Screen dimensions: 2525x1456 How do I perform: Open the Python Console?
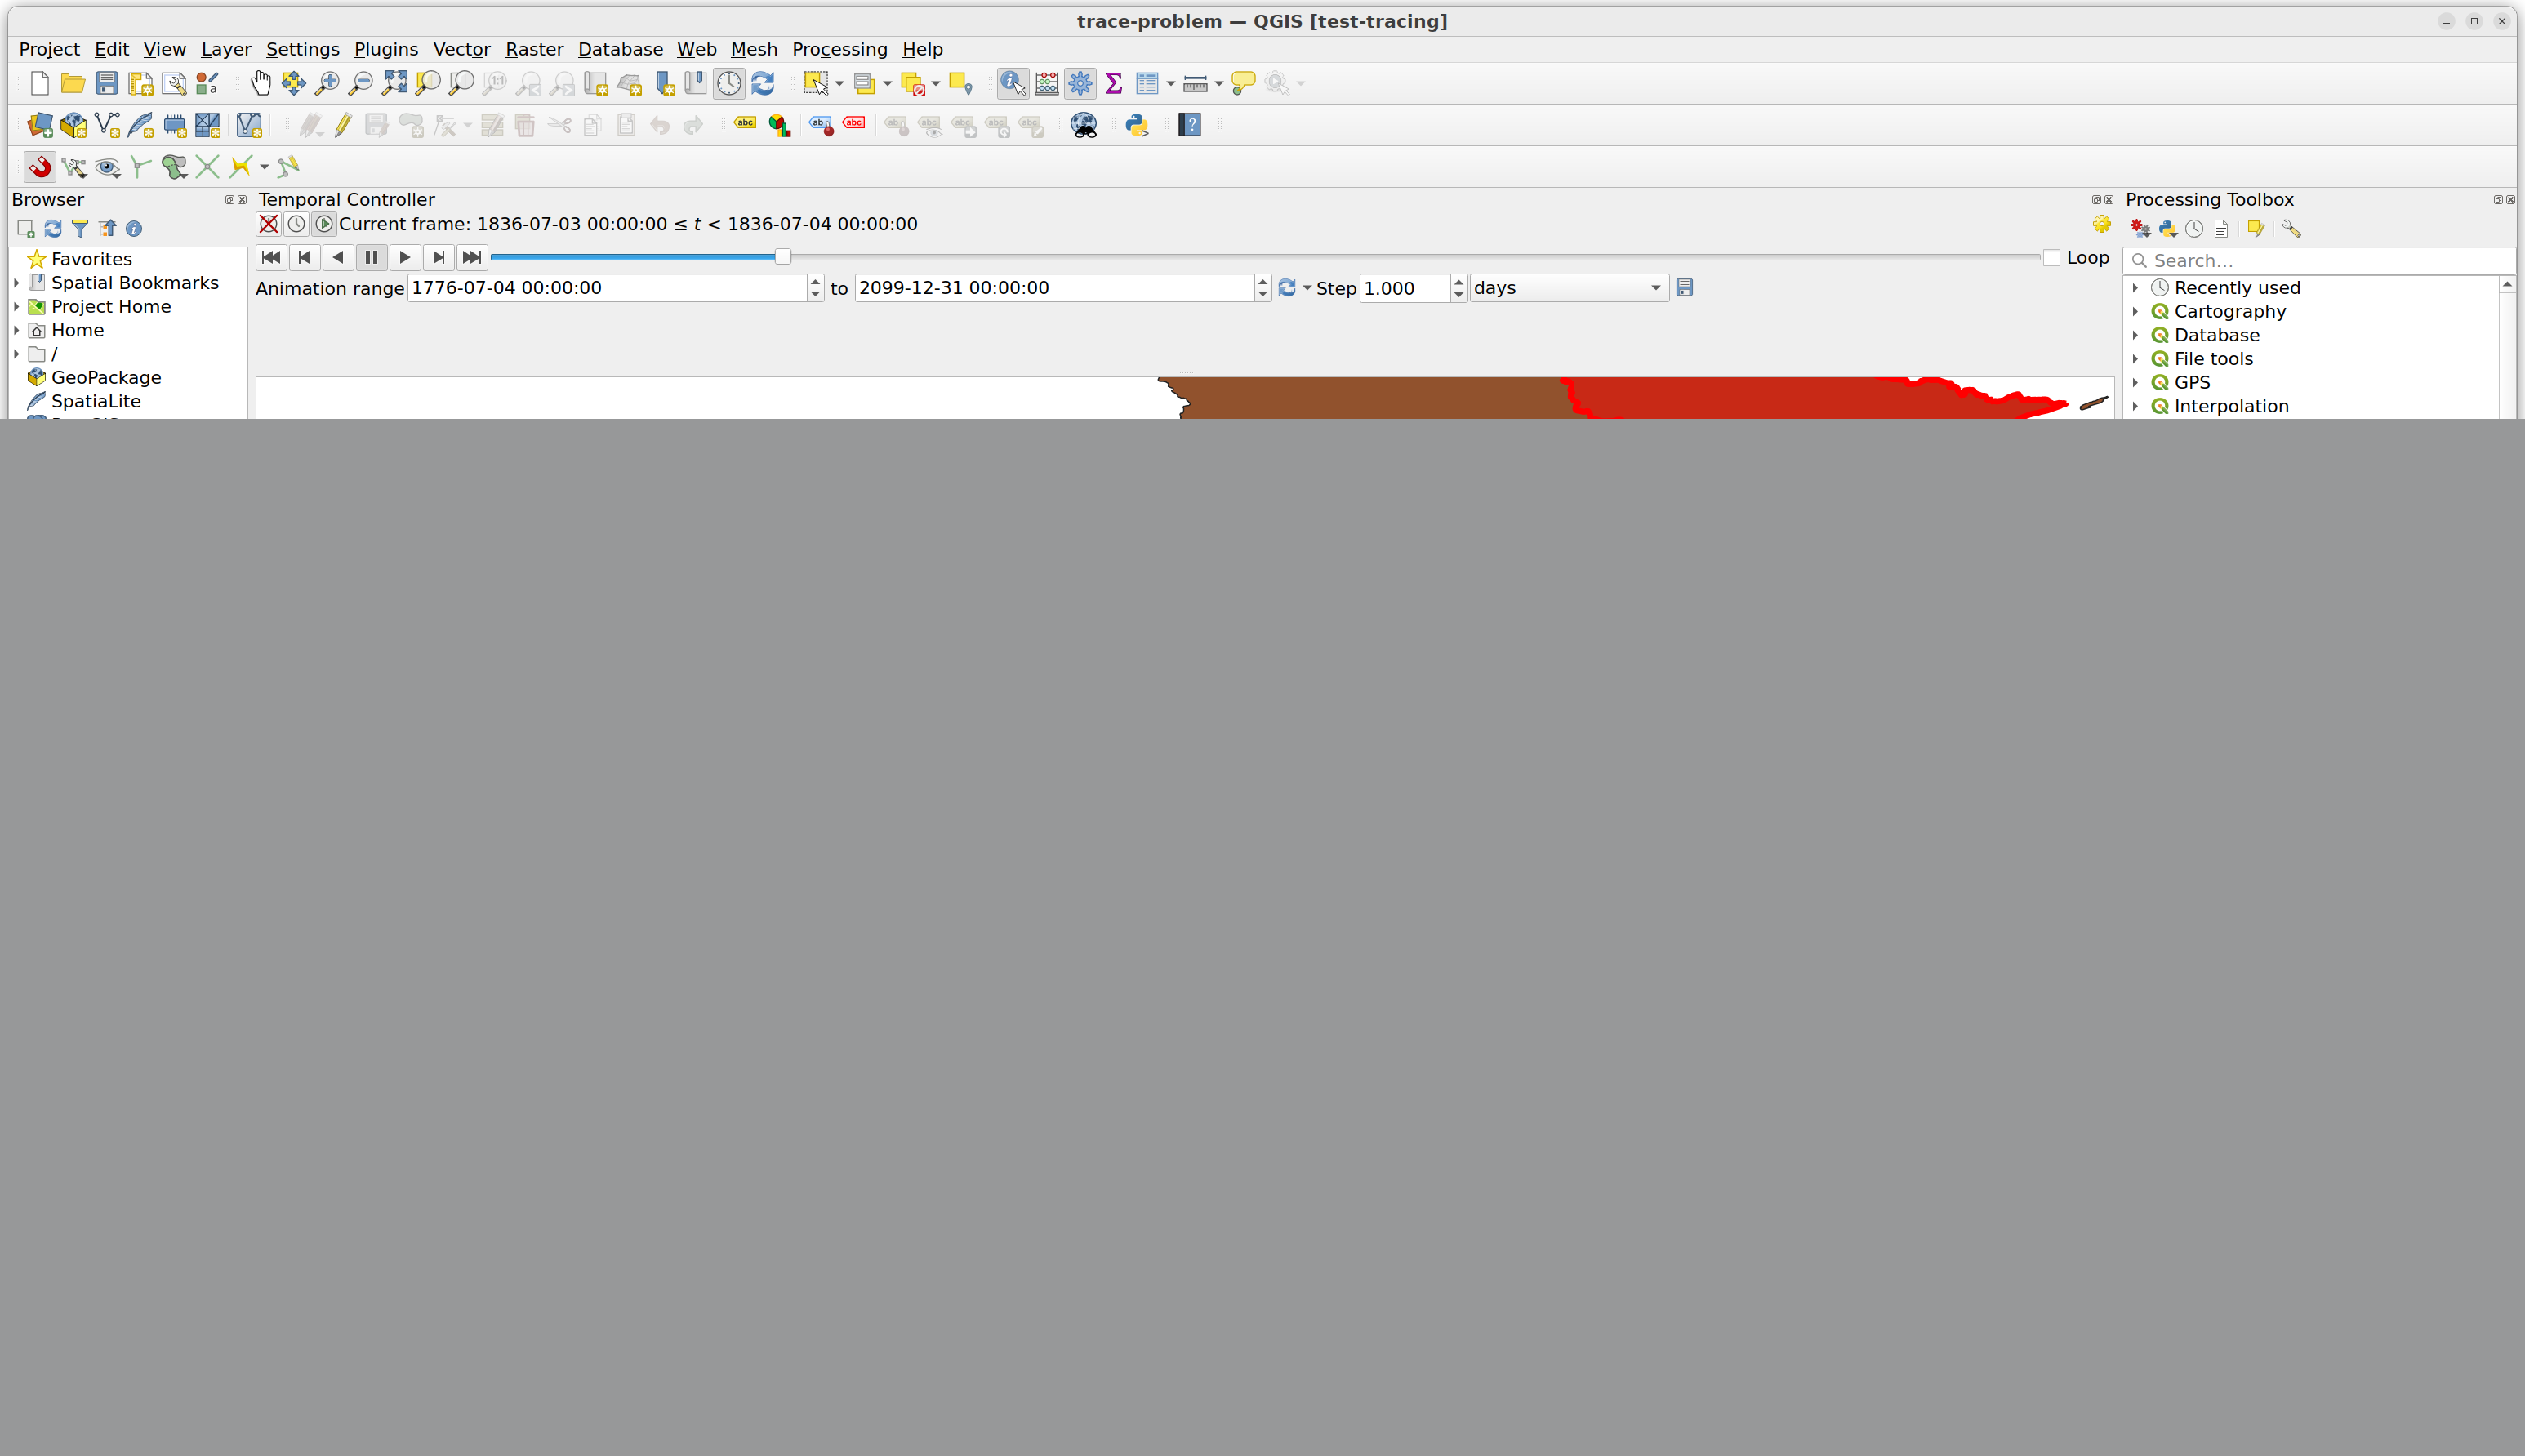(x=1137, y=124)
